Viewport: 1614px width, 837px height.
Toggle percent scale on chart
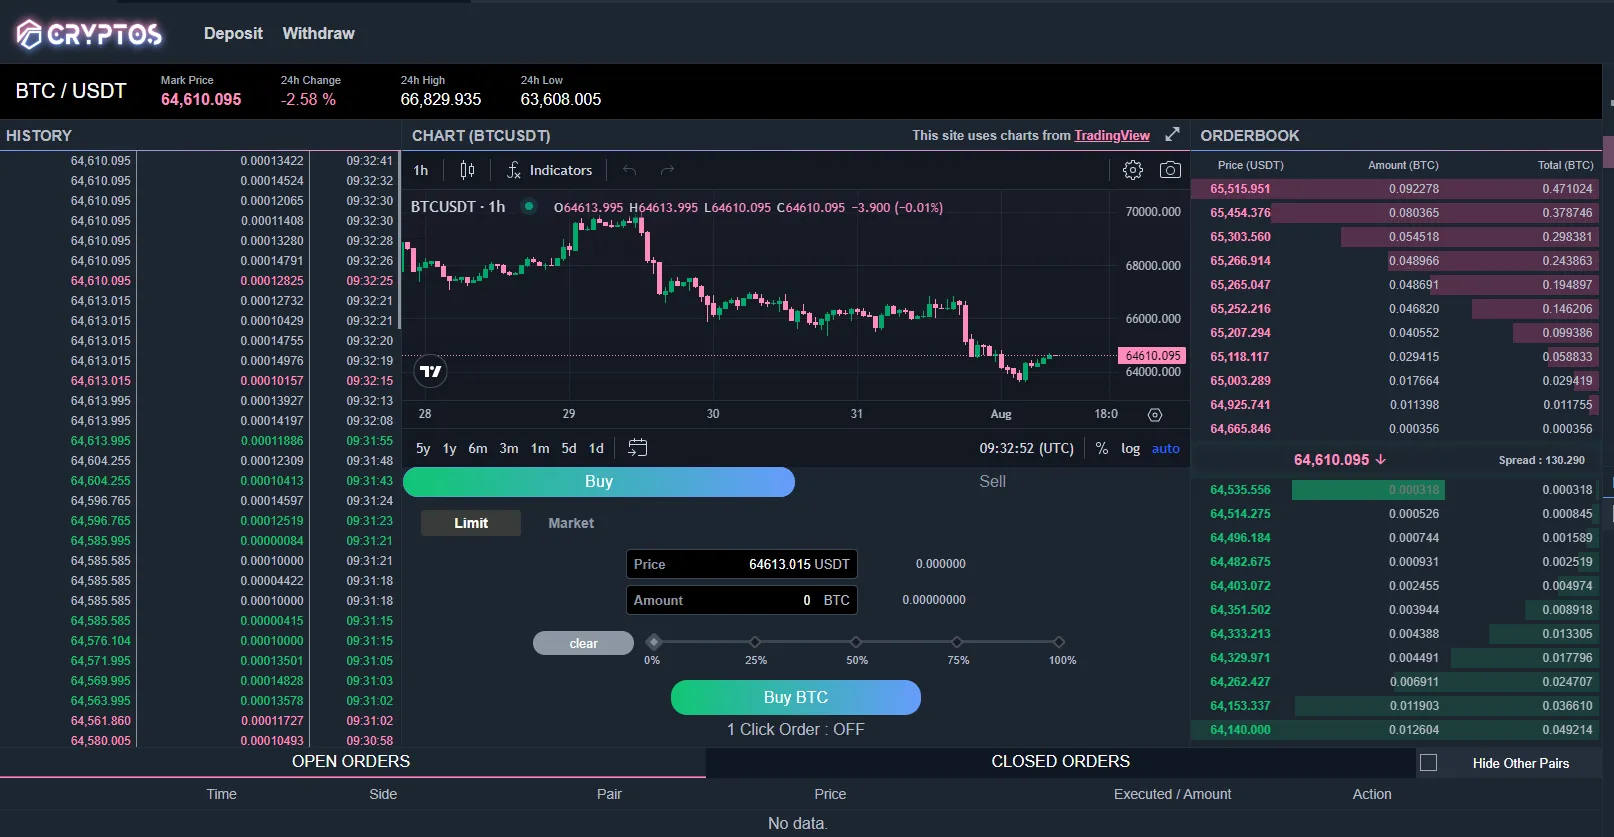click(1101, 448)
